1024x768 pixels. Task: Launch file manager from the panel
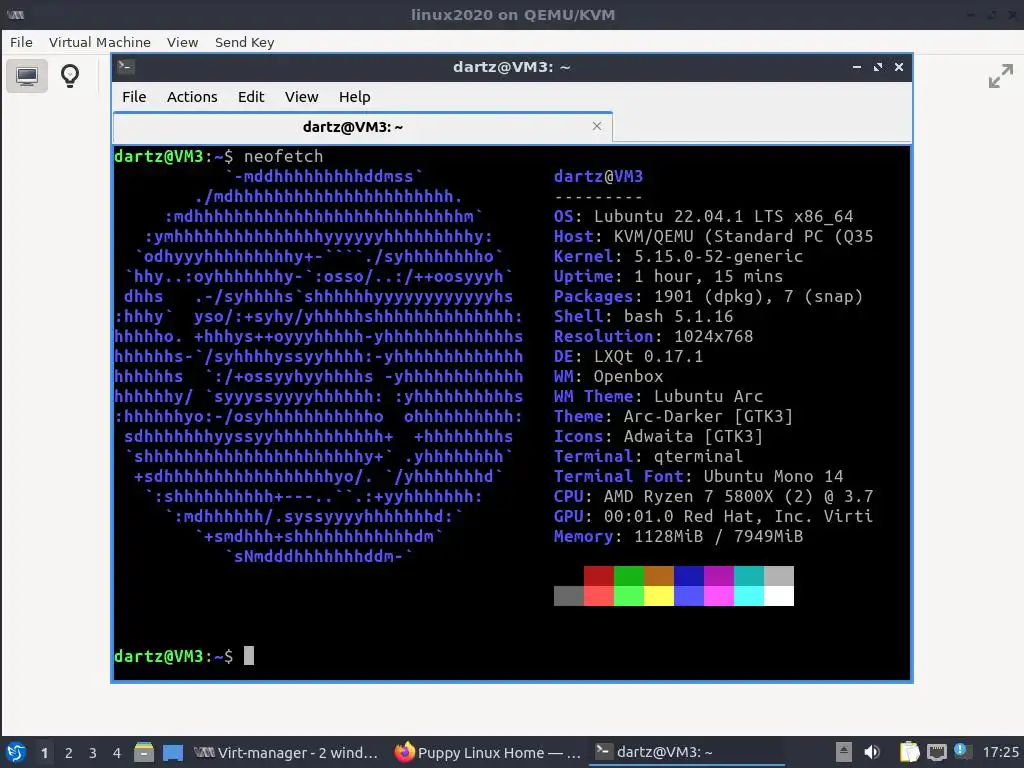[x=144, y=752]
